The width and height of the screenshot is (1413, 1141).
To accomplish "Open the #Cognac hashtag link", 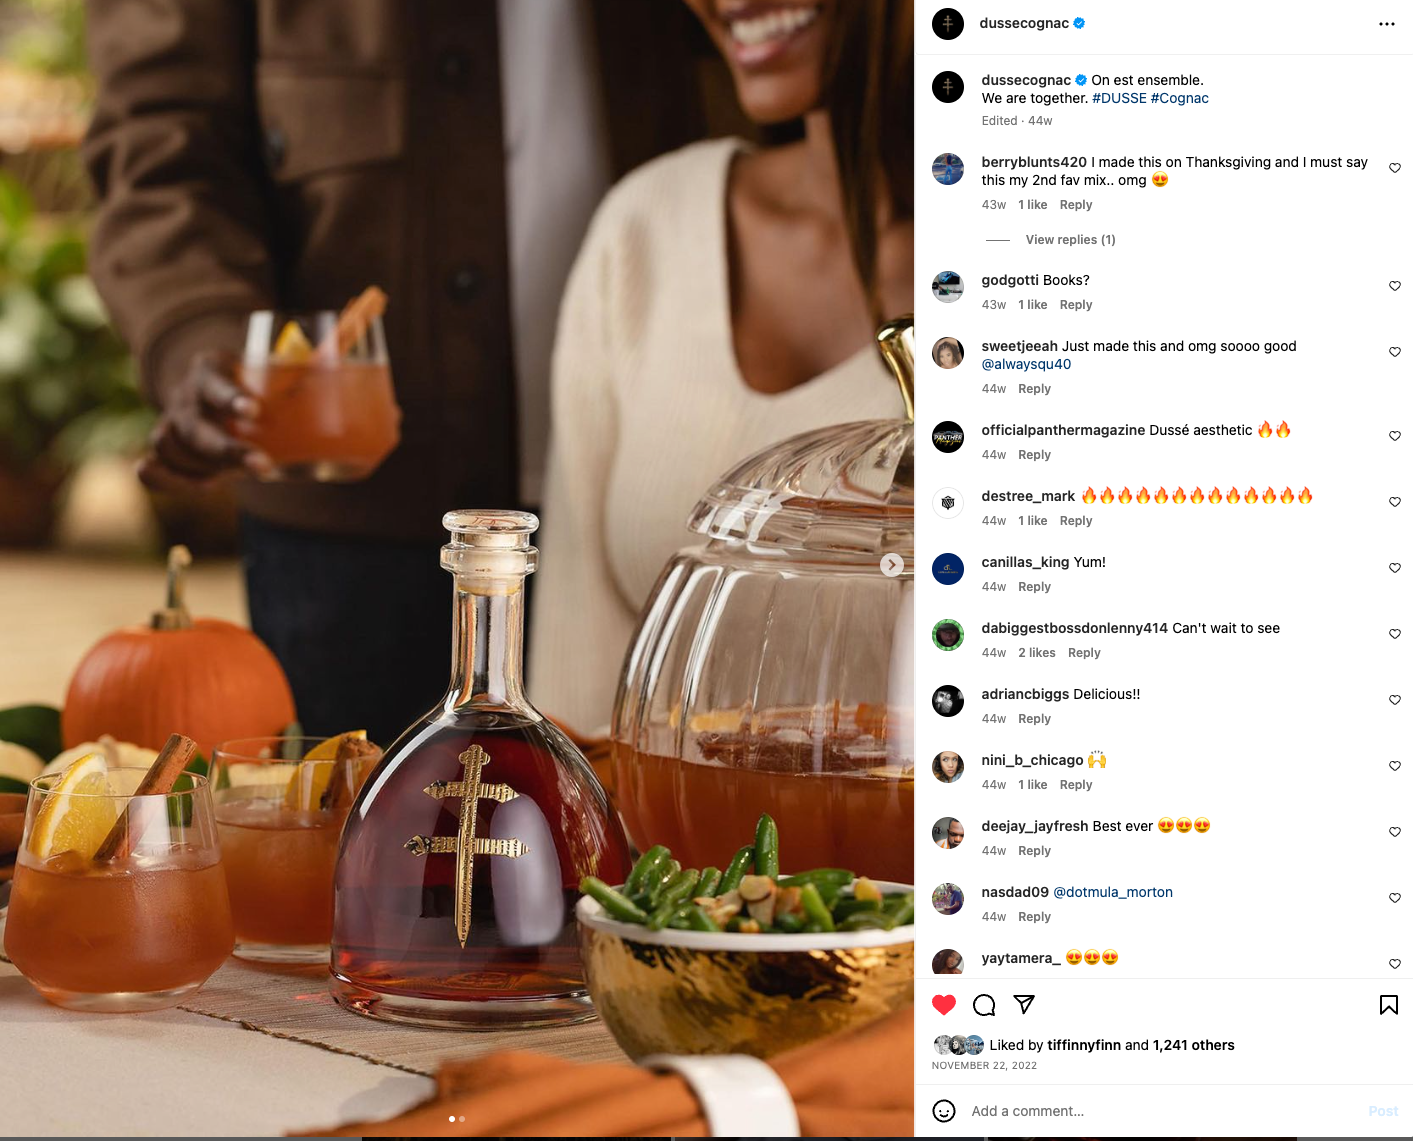I will [1180, 98].
